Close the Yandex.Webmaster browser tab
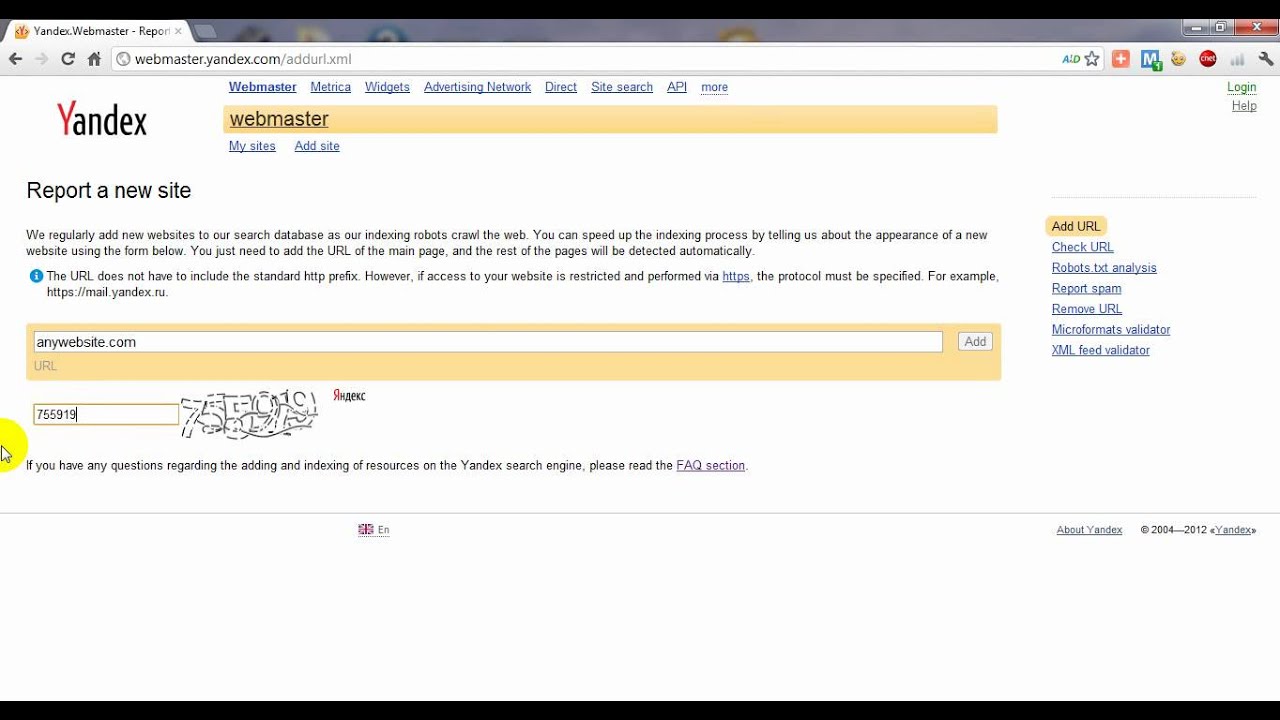This screenshot has height=720, width=1280. (178, 31)
